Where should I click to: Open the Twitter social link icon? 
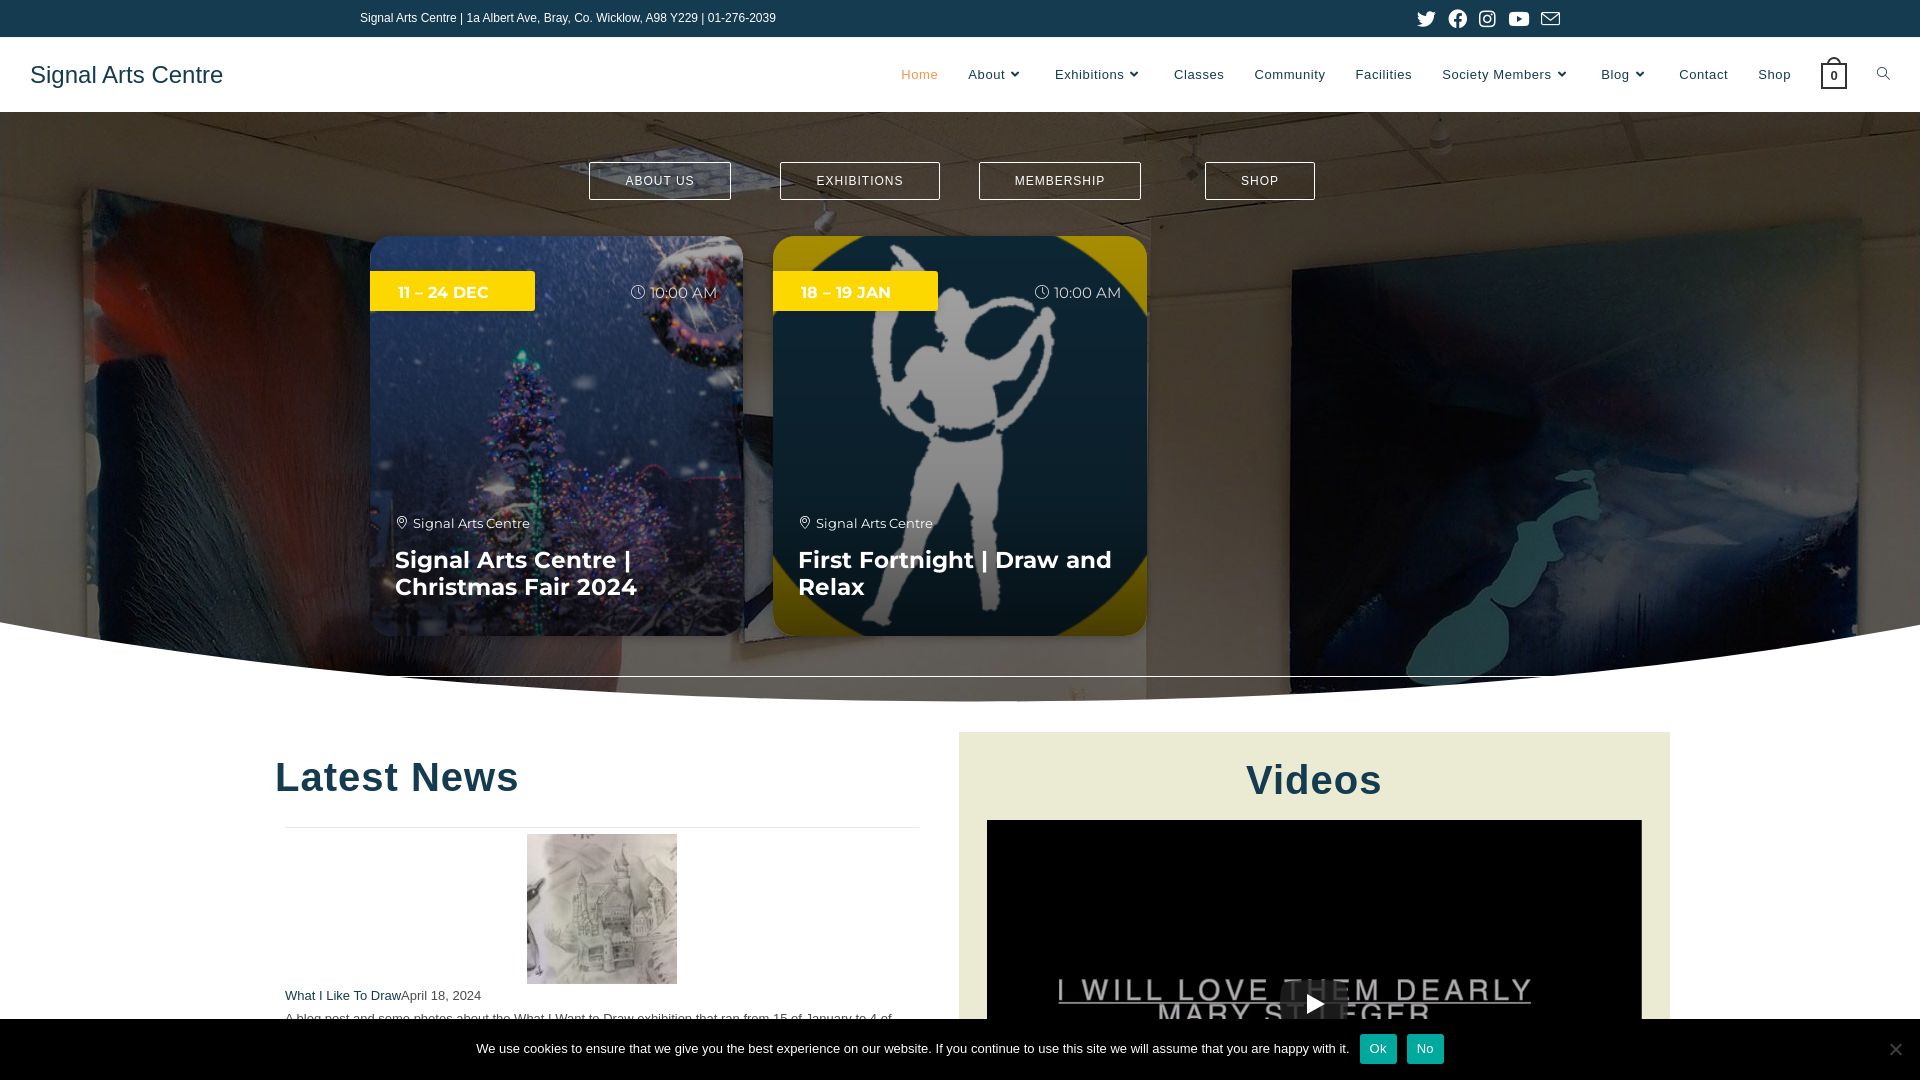[x=1426, y=19]
